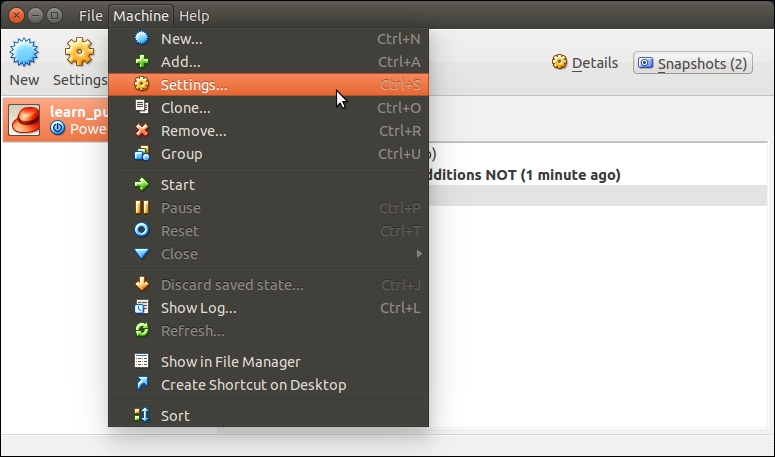775x457 pixels.
Task: Select Show in File Manager
Action: click(x=230, y=362)
